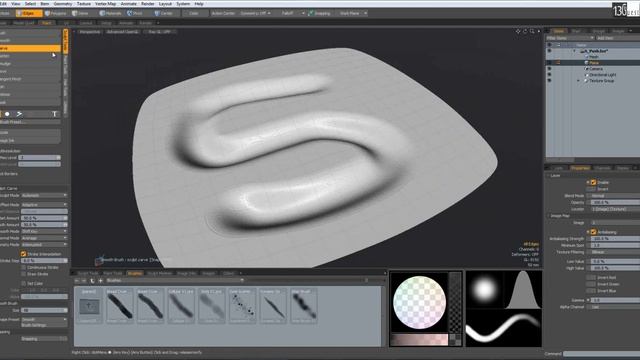Open the Sculpt Mode dropdown

click(x=44, y=196)
